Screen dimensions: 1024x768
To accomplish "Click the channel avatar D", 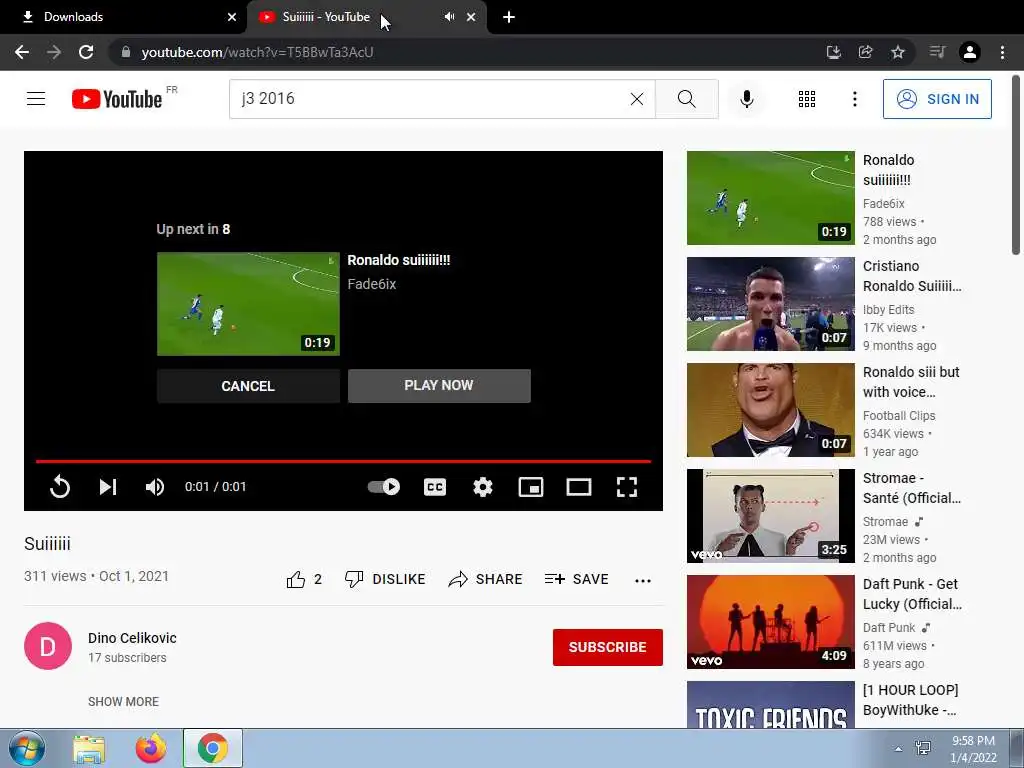I will click(x=48, y=646).
